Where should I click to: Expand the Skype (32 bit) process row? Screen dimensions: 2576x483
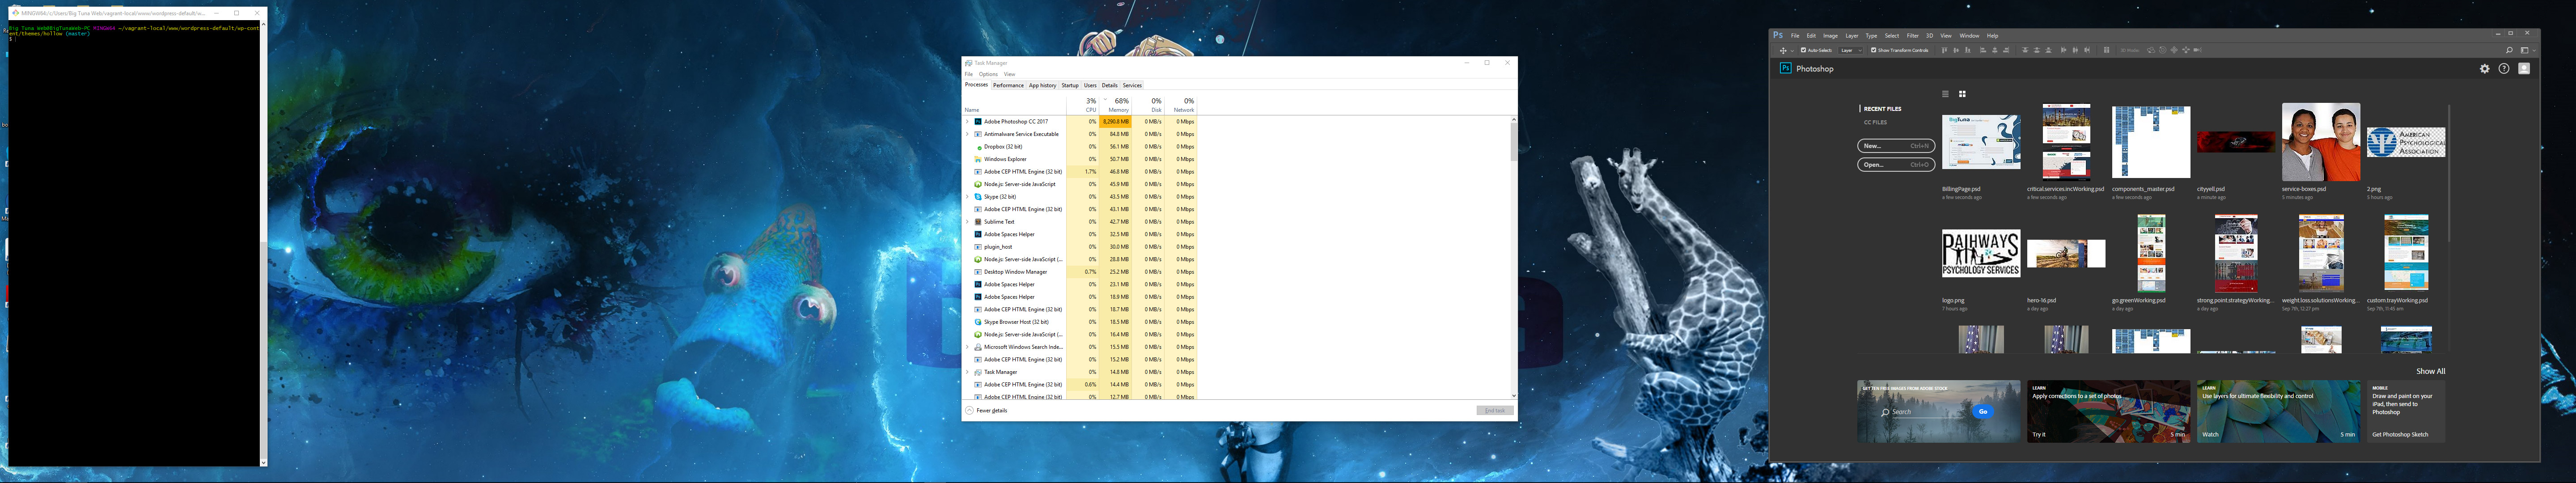pyautogui.click(x=967, y=197)
